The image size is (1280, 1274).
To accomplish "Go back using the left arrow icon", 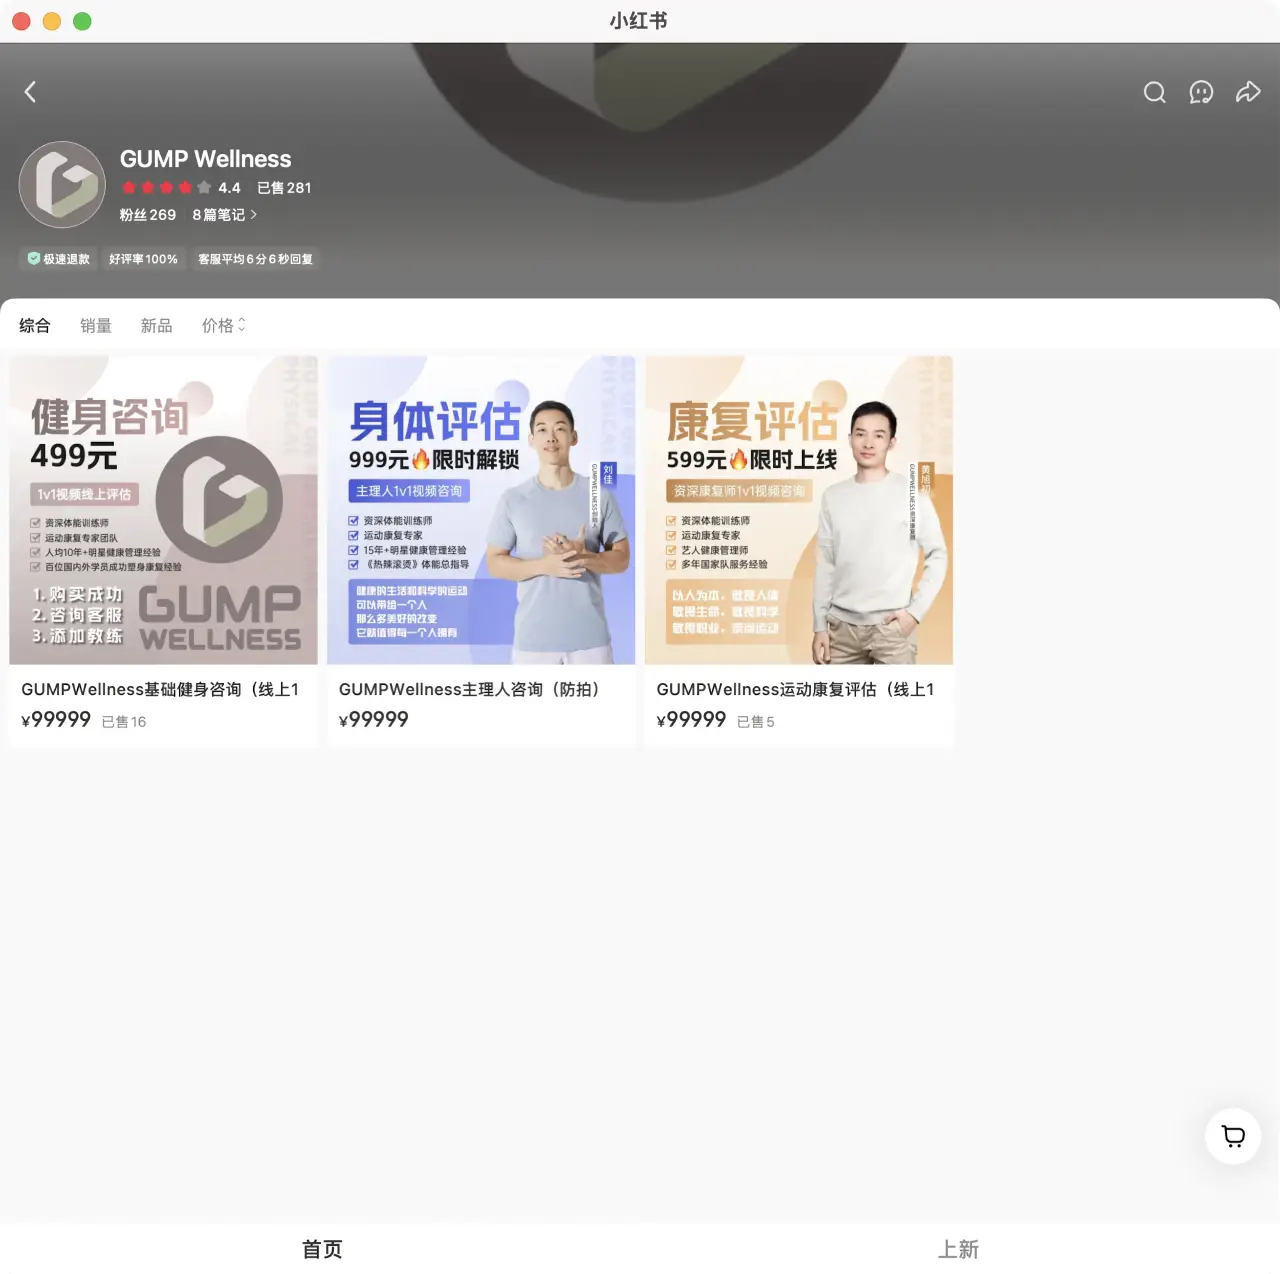I will click(x=30, y=92).
